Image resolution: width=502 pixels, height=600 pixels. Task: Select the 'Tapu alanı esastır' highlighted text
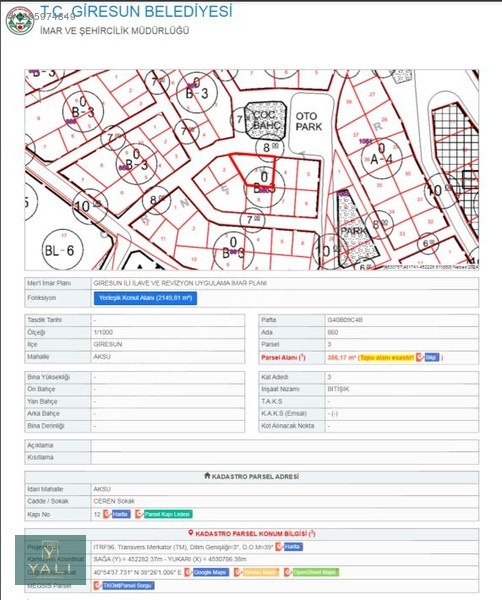pyautogui.click(x=387, y=357)
